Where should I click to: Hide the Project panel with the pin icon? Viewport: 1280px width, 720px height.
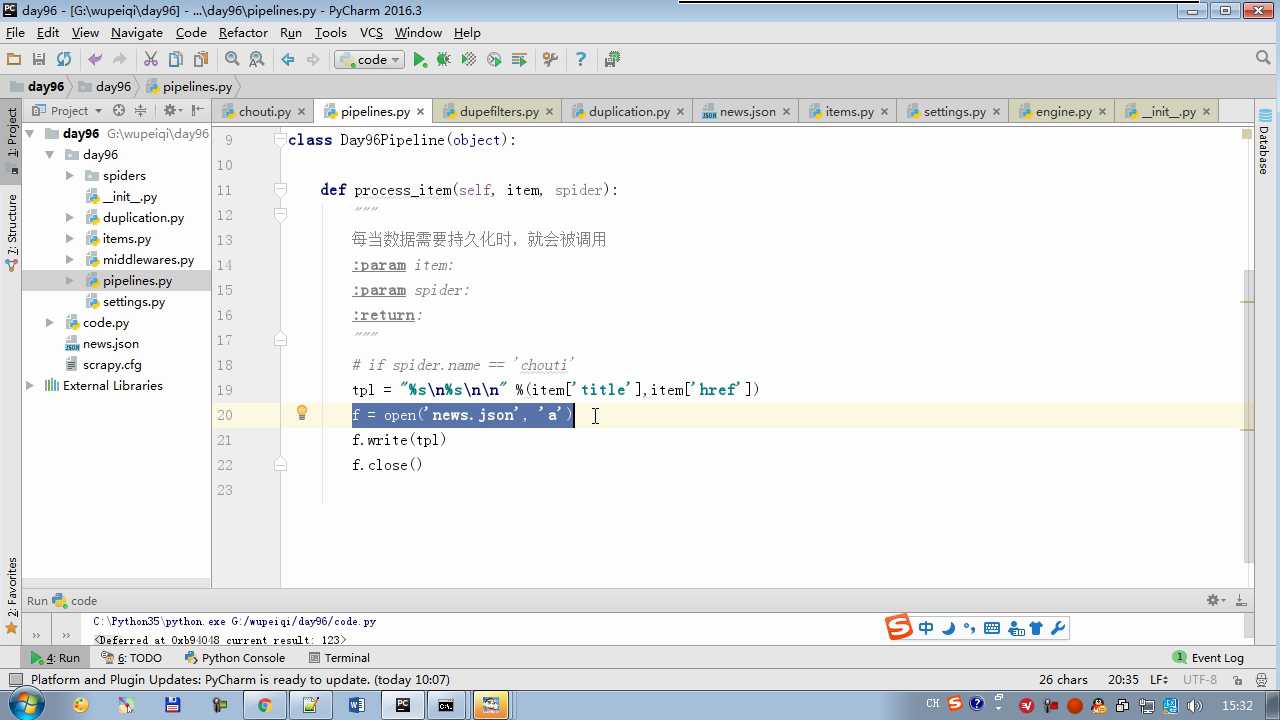197,111
